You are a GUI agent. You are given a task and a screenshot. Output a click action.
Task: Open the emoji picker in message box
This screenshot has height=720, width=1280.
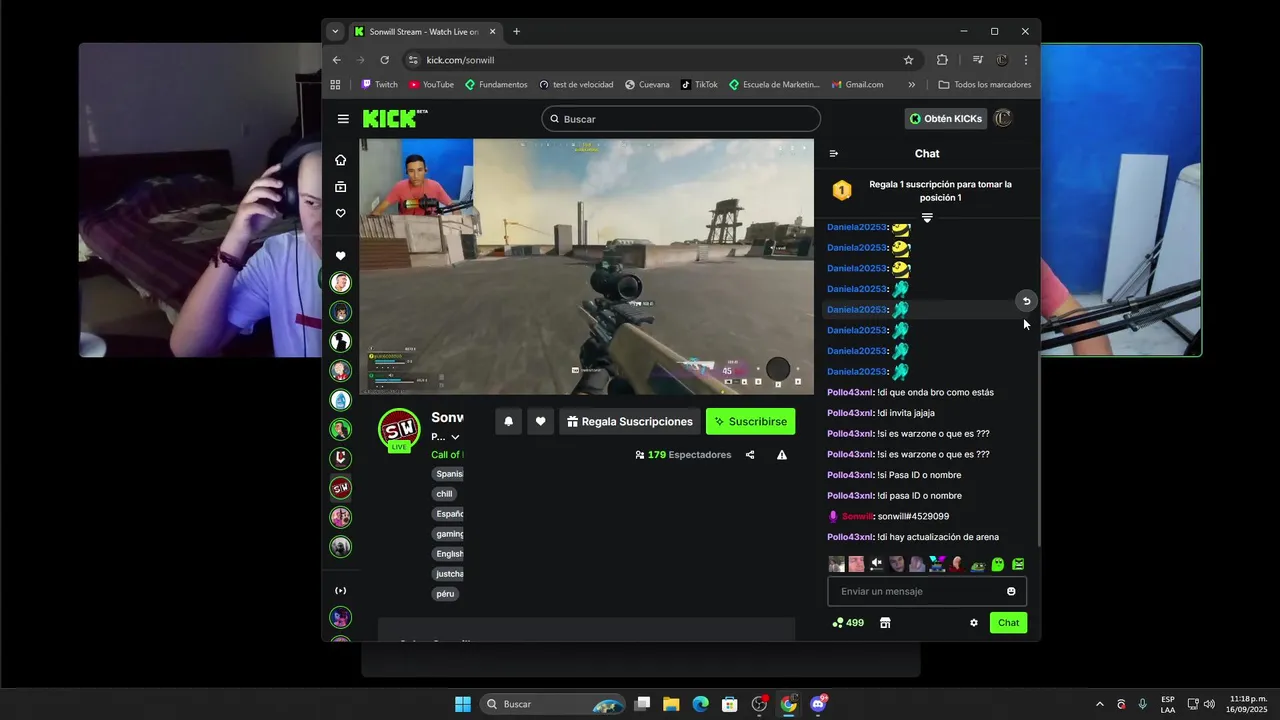(1011, 591)
